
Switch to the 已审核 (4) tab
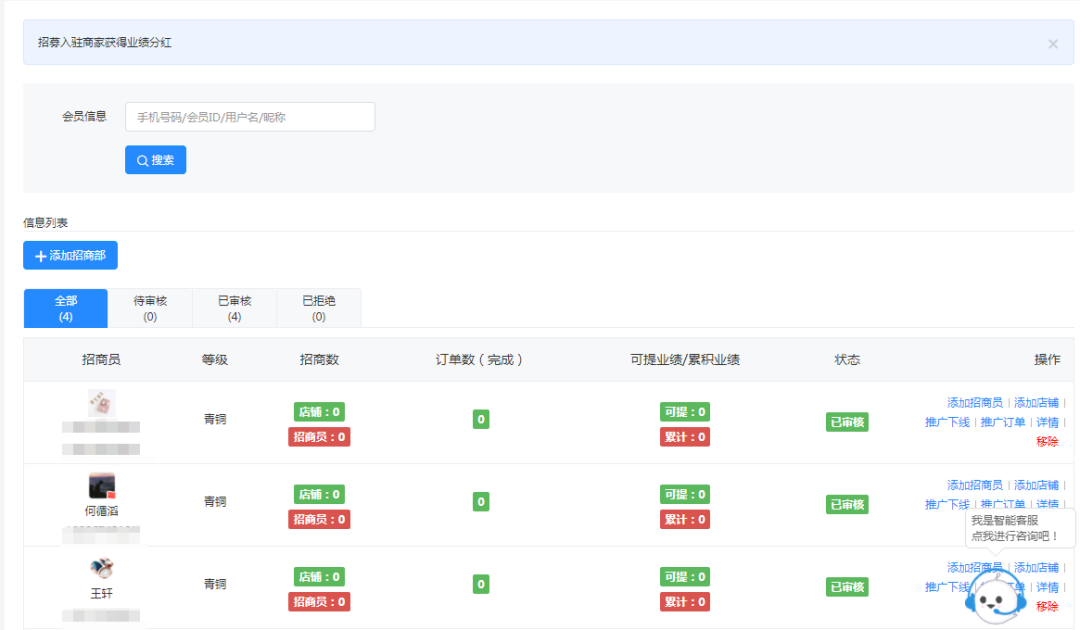(234, 308)
